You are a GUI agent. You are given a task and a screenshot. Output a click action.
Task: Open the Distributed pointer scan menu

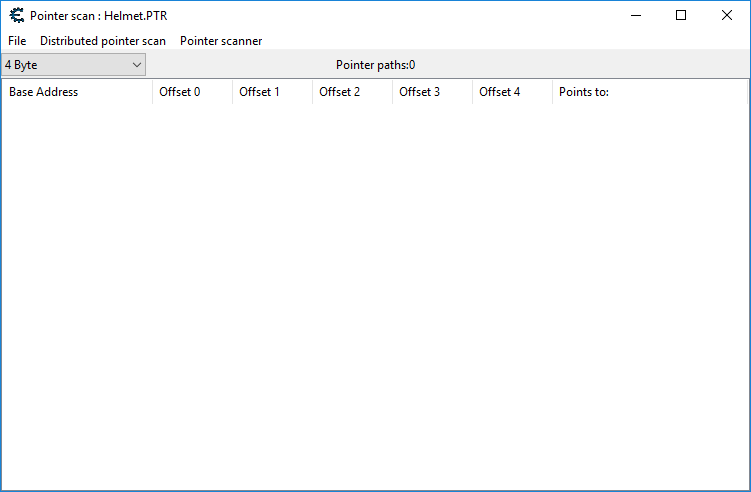(x=103, y=41)
